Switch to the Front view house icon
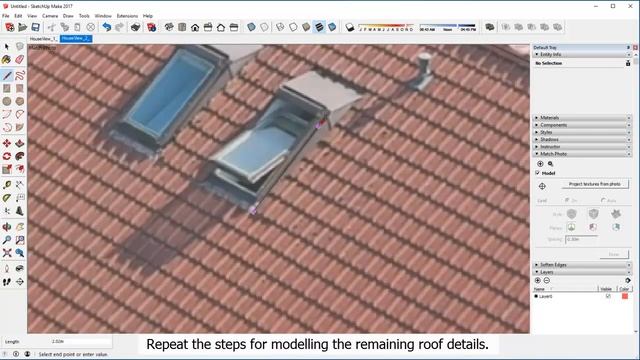640x360 pixels. point(195,27)
